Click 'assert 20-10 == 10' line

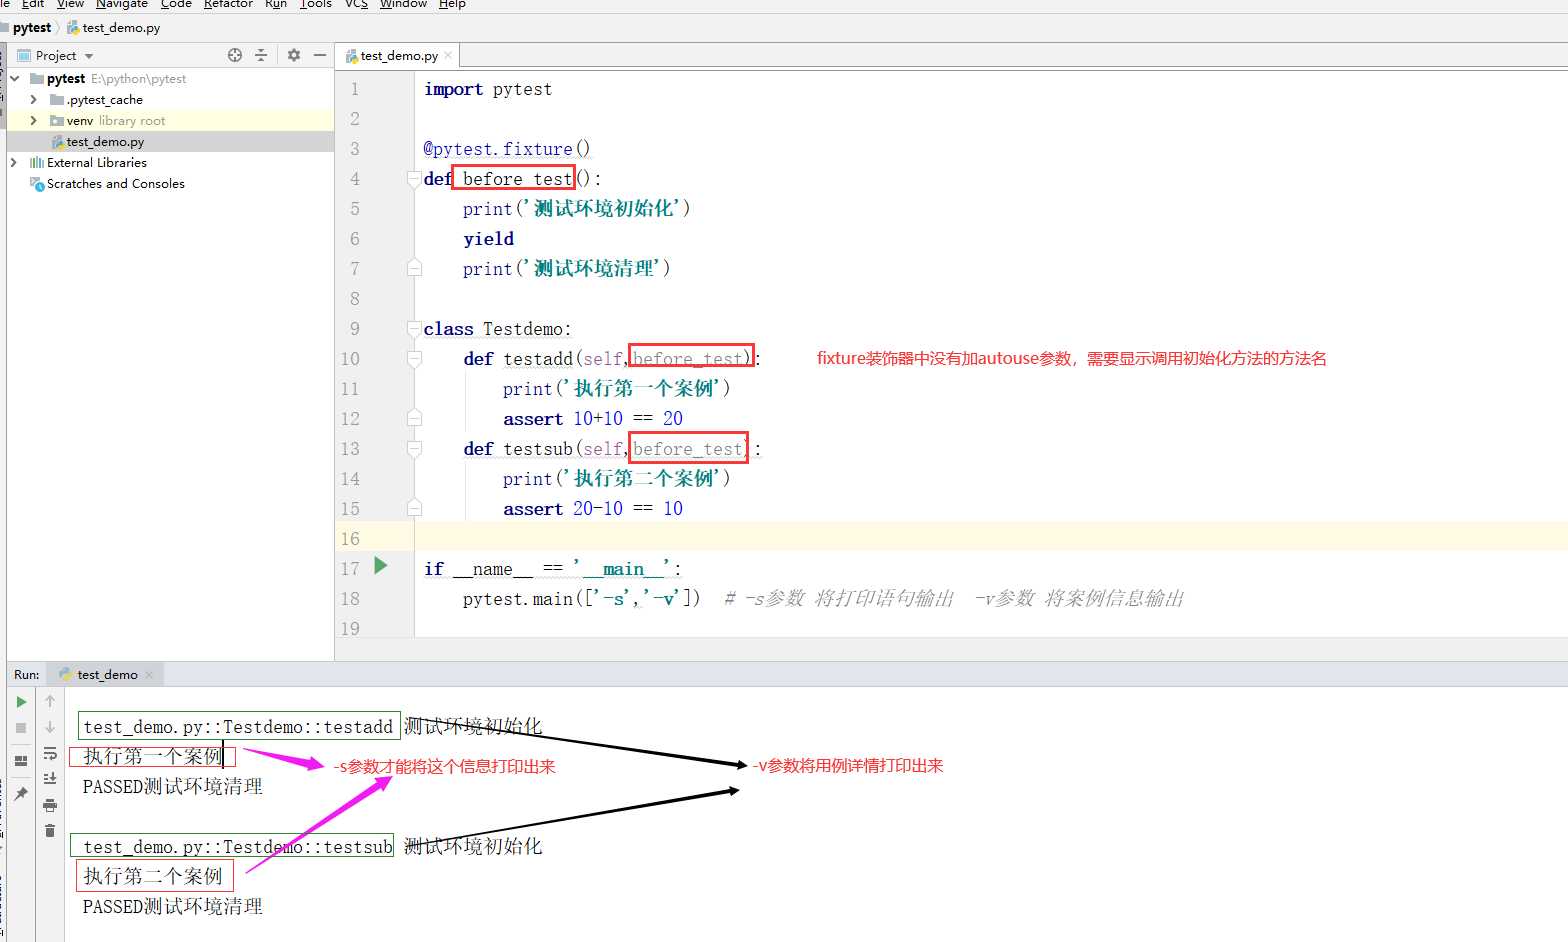593,509
